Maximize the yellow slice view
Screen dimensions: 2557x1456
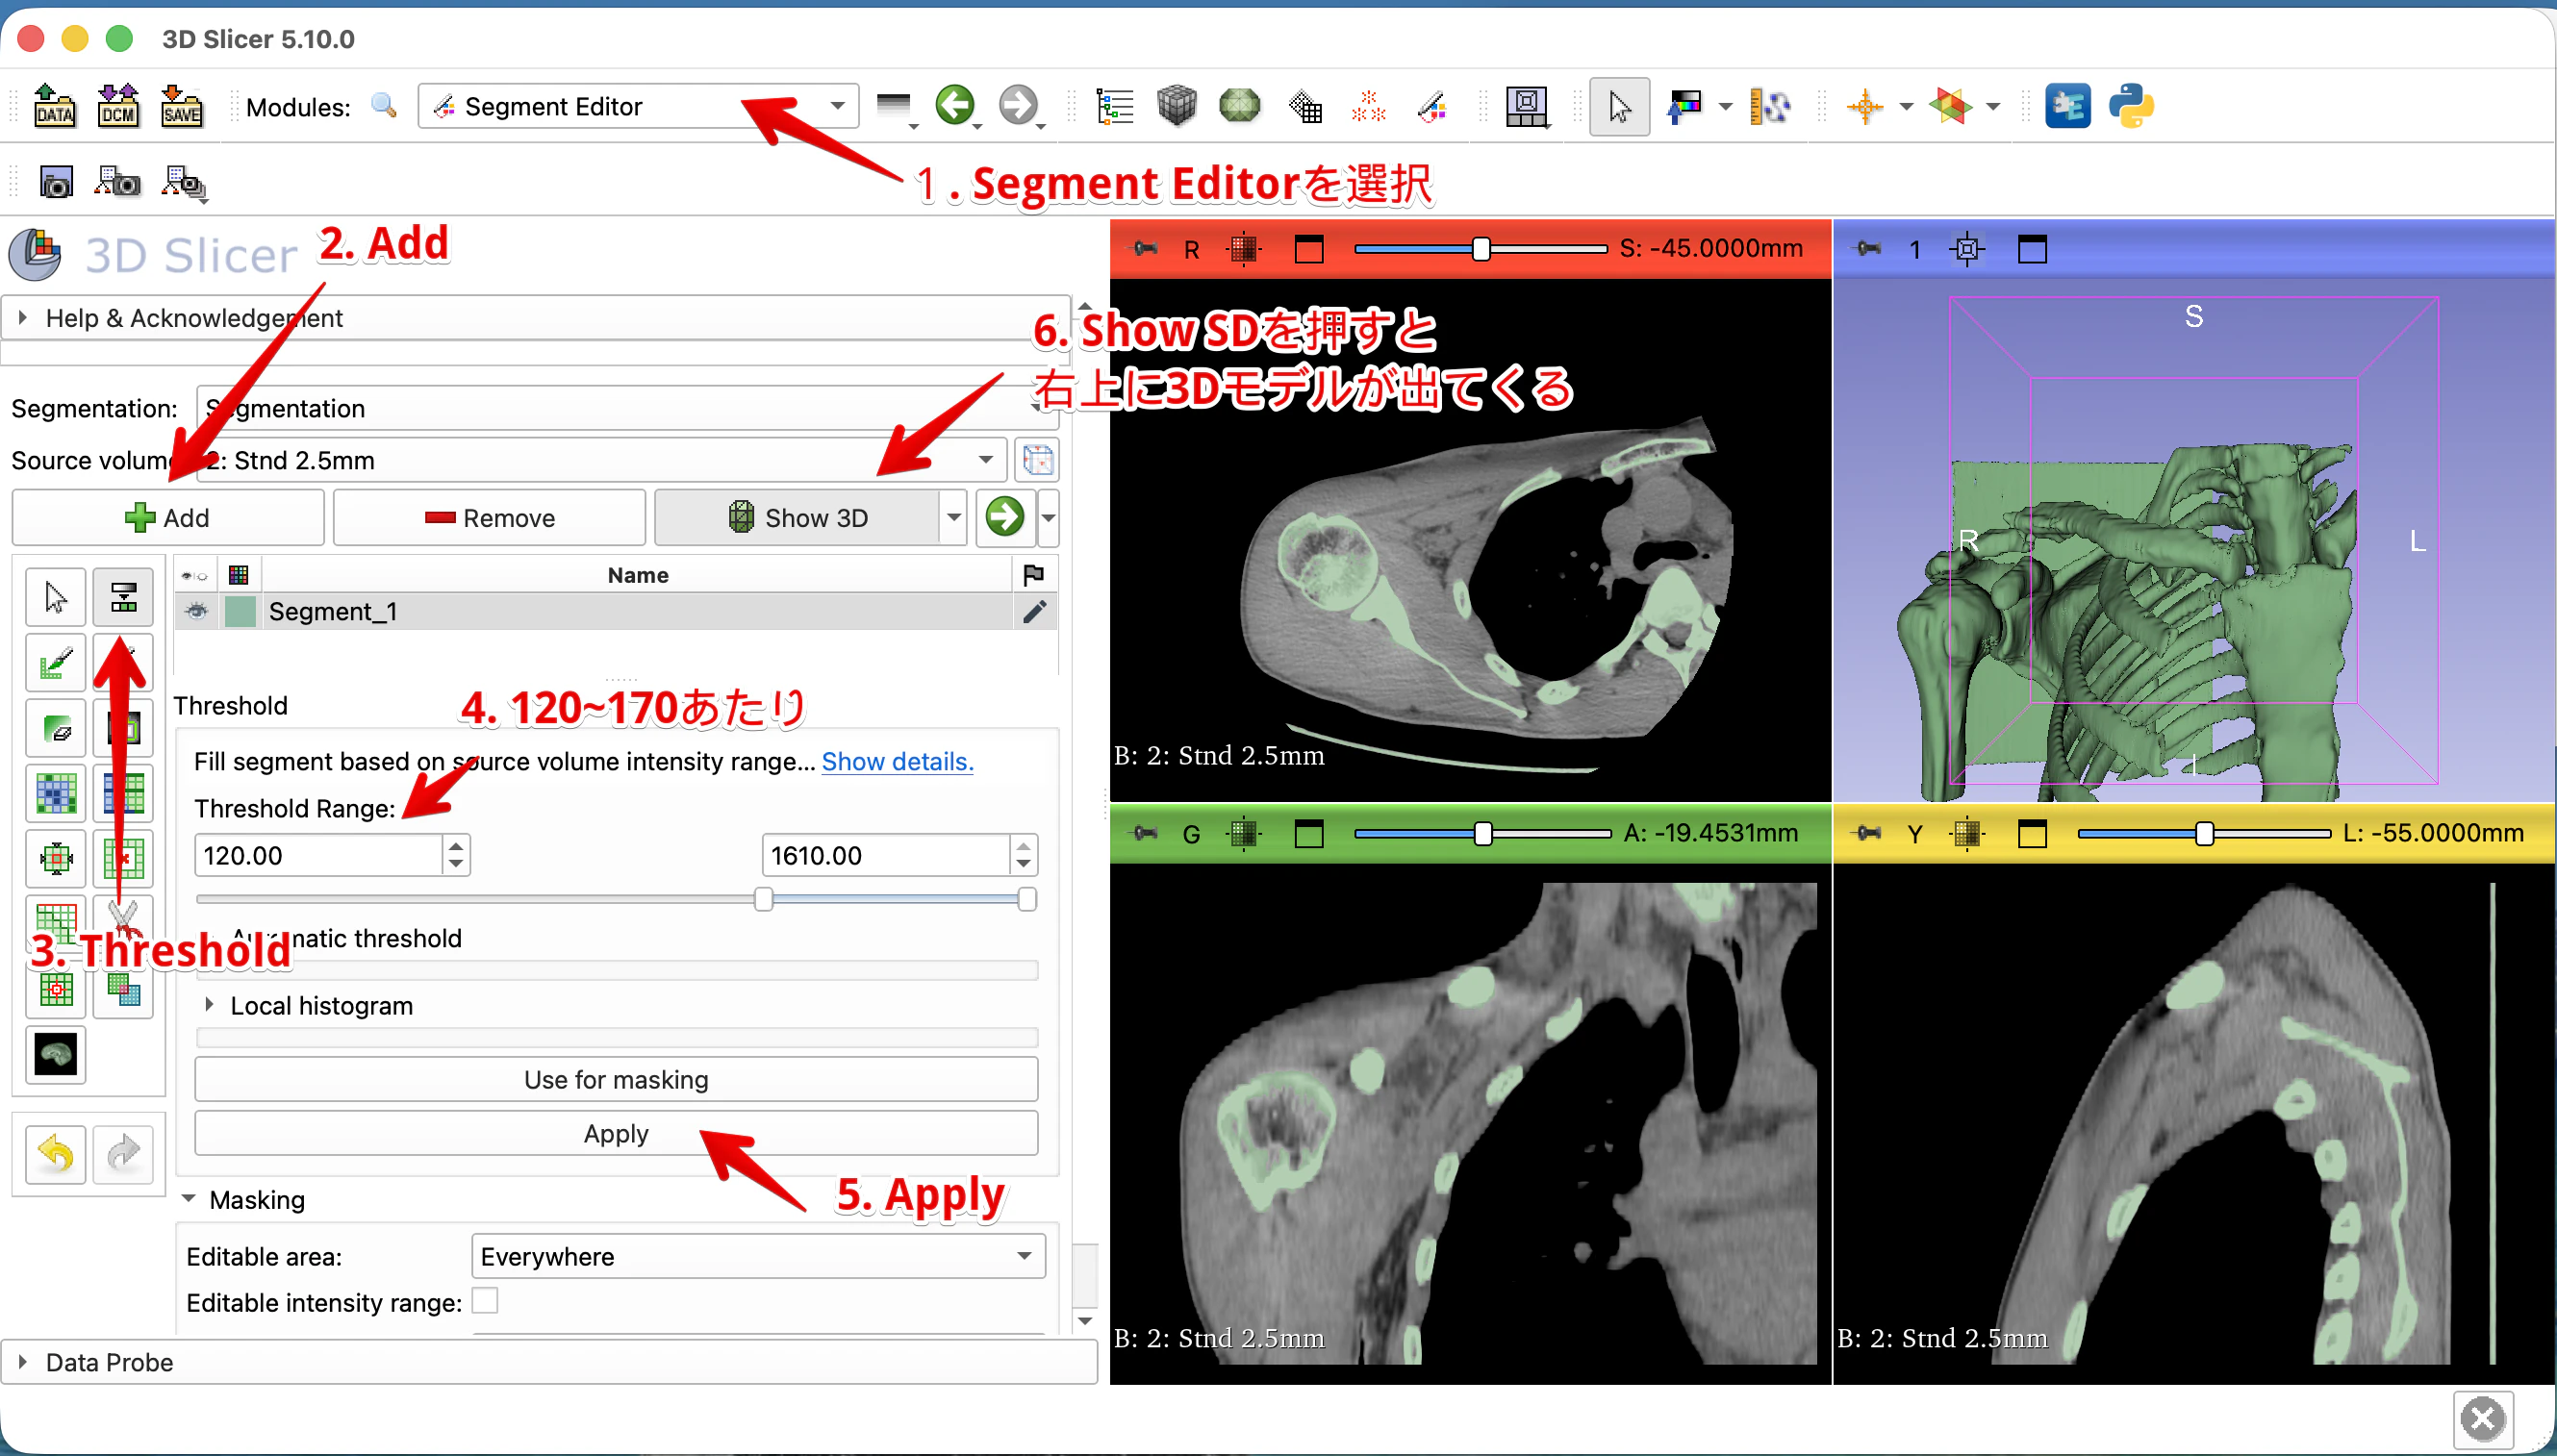(x=2032, y=832)
